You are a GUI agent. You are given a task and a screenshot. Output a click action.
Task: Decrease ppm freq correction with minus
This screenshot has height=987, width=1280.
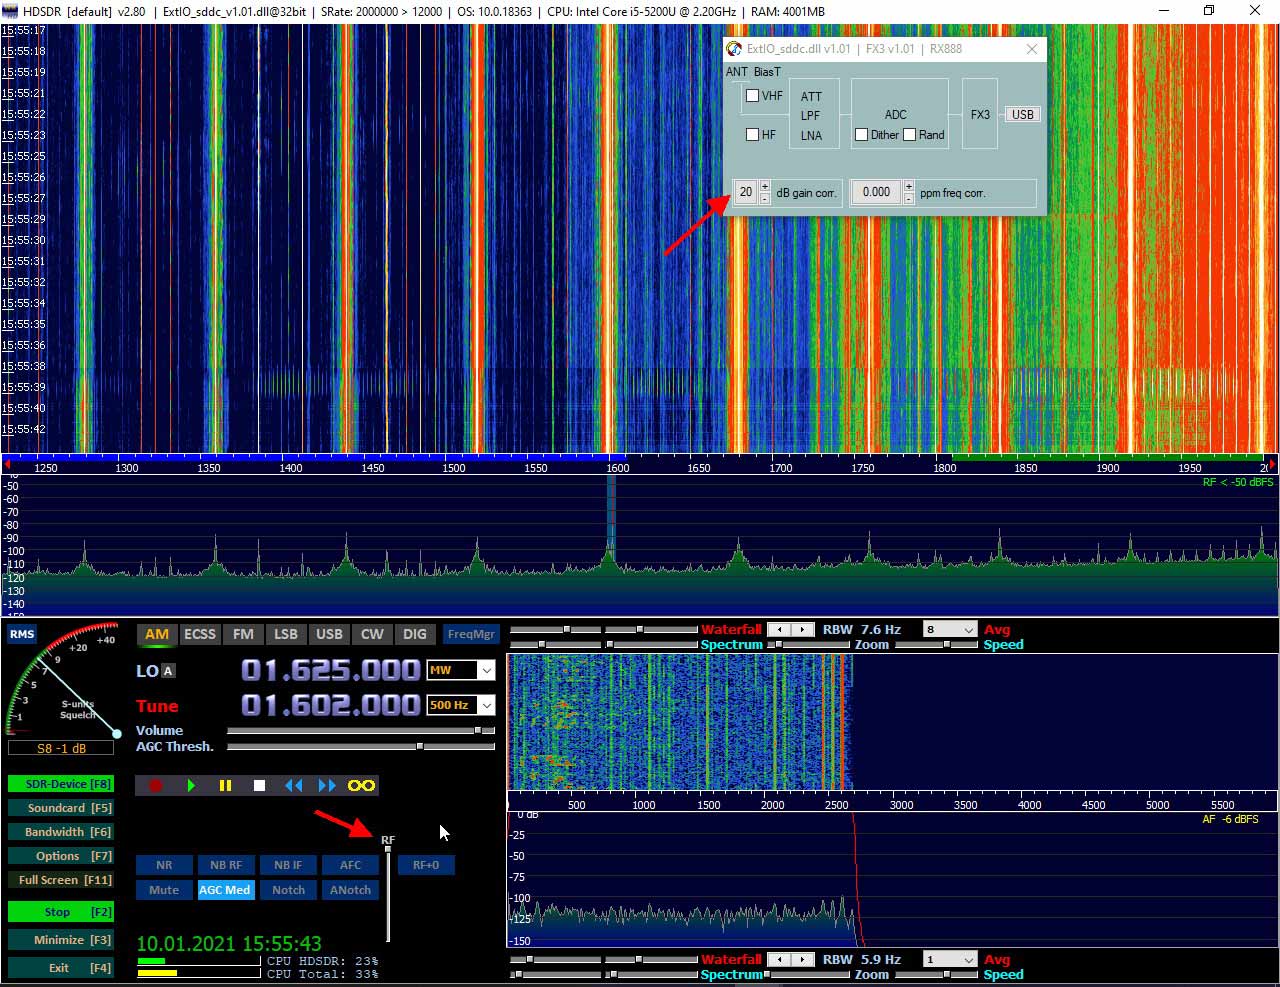[x=908, y=198]
